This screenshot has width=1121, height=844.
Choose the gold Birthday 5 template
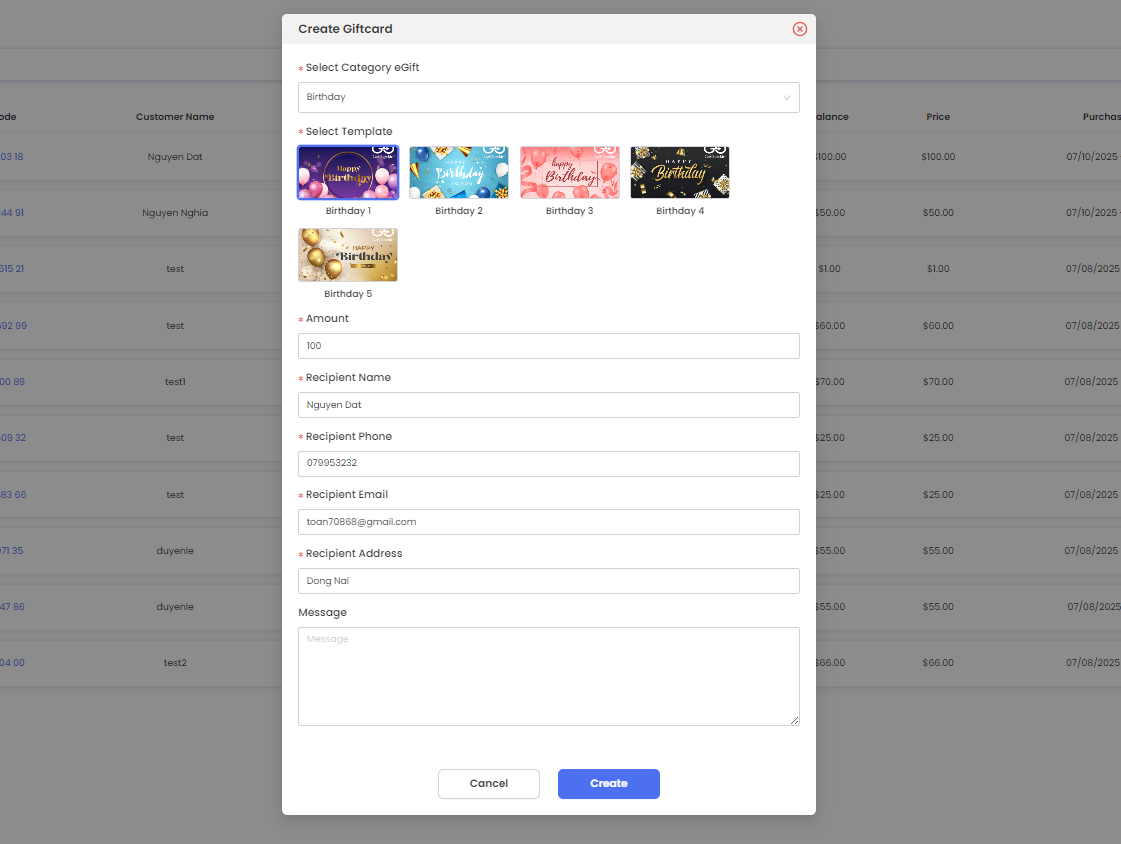click(348, 255)
